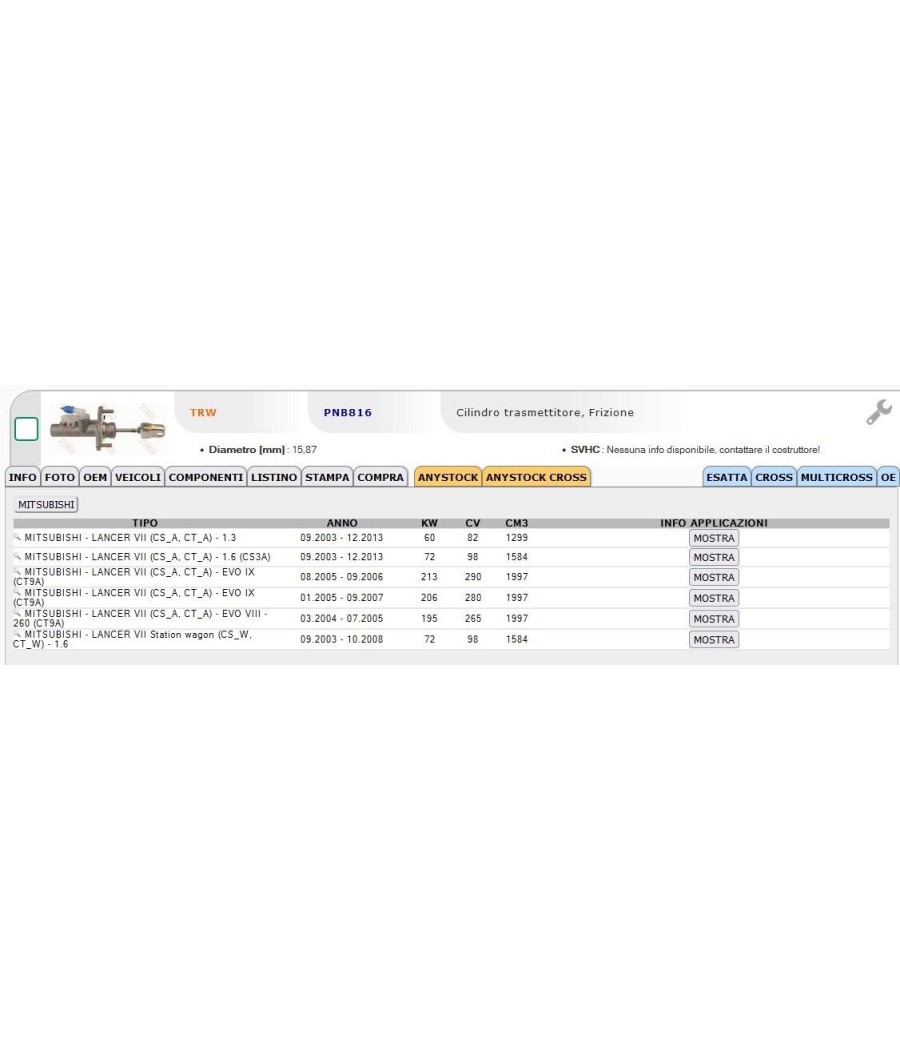
Task: Click year range '09.2003 - 10.2008'
Action: click(342, 639)
